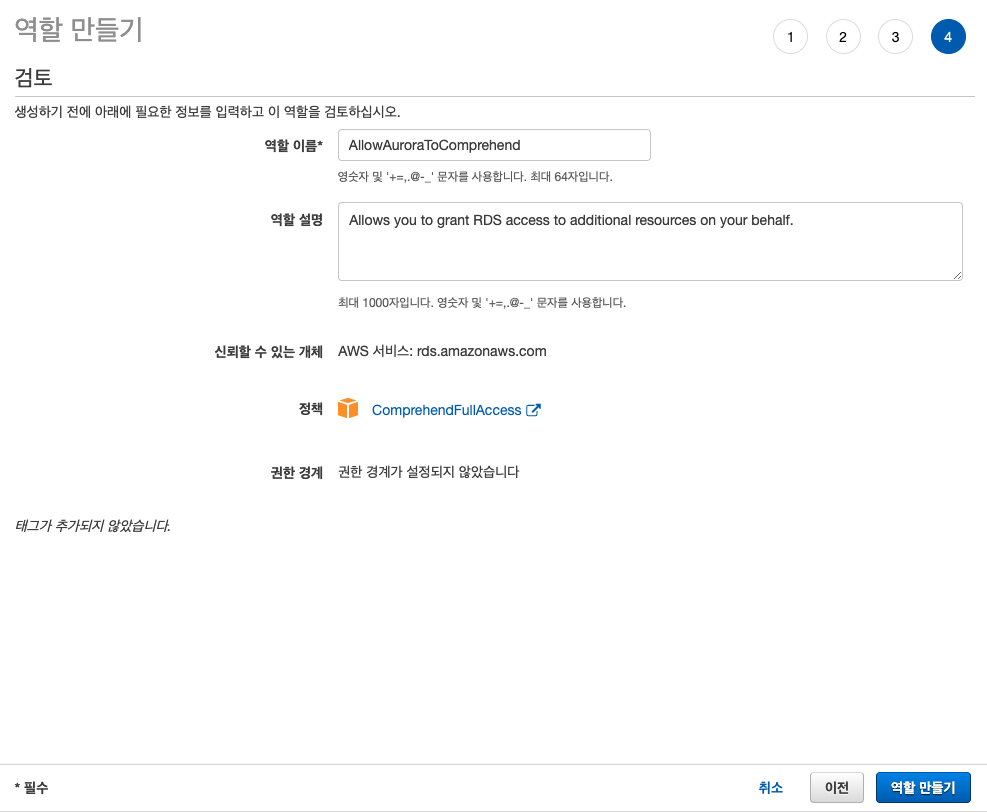Click the 권한 경계 not-set message
987x812 pixels.
click(428, 472)
